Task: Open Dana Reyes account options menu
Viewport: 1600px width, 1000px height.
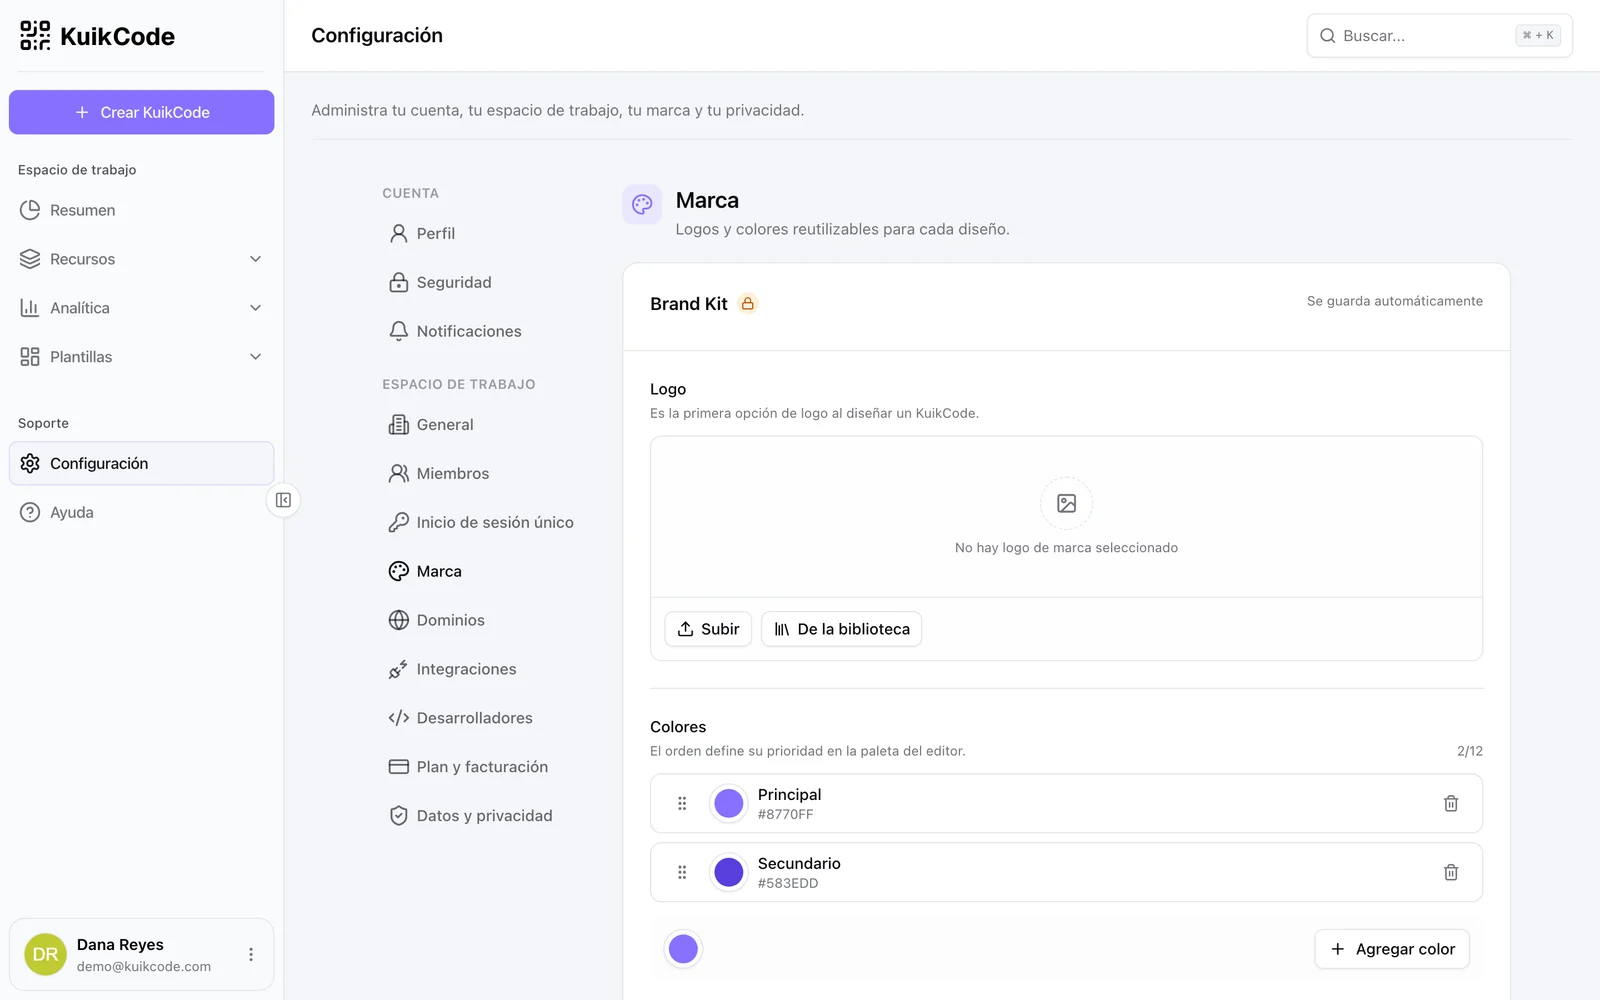Action: (251, 955)
